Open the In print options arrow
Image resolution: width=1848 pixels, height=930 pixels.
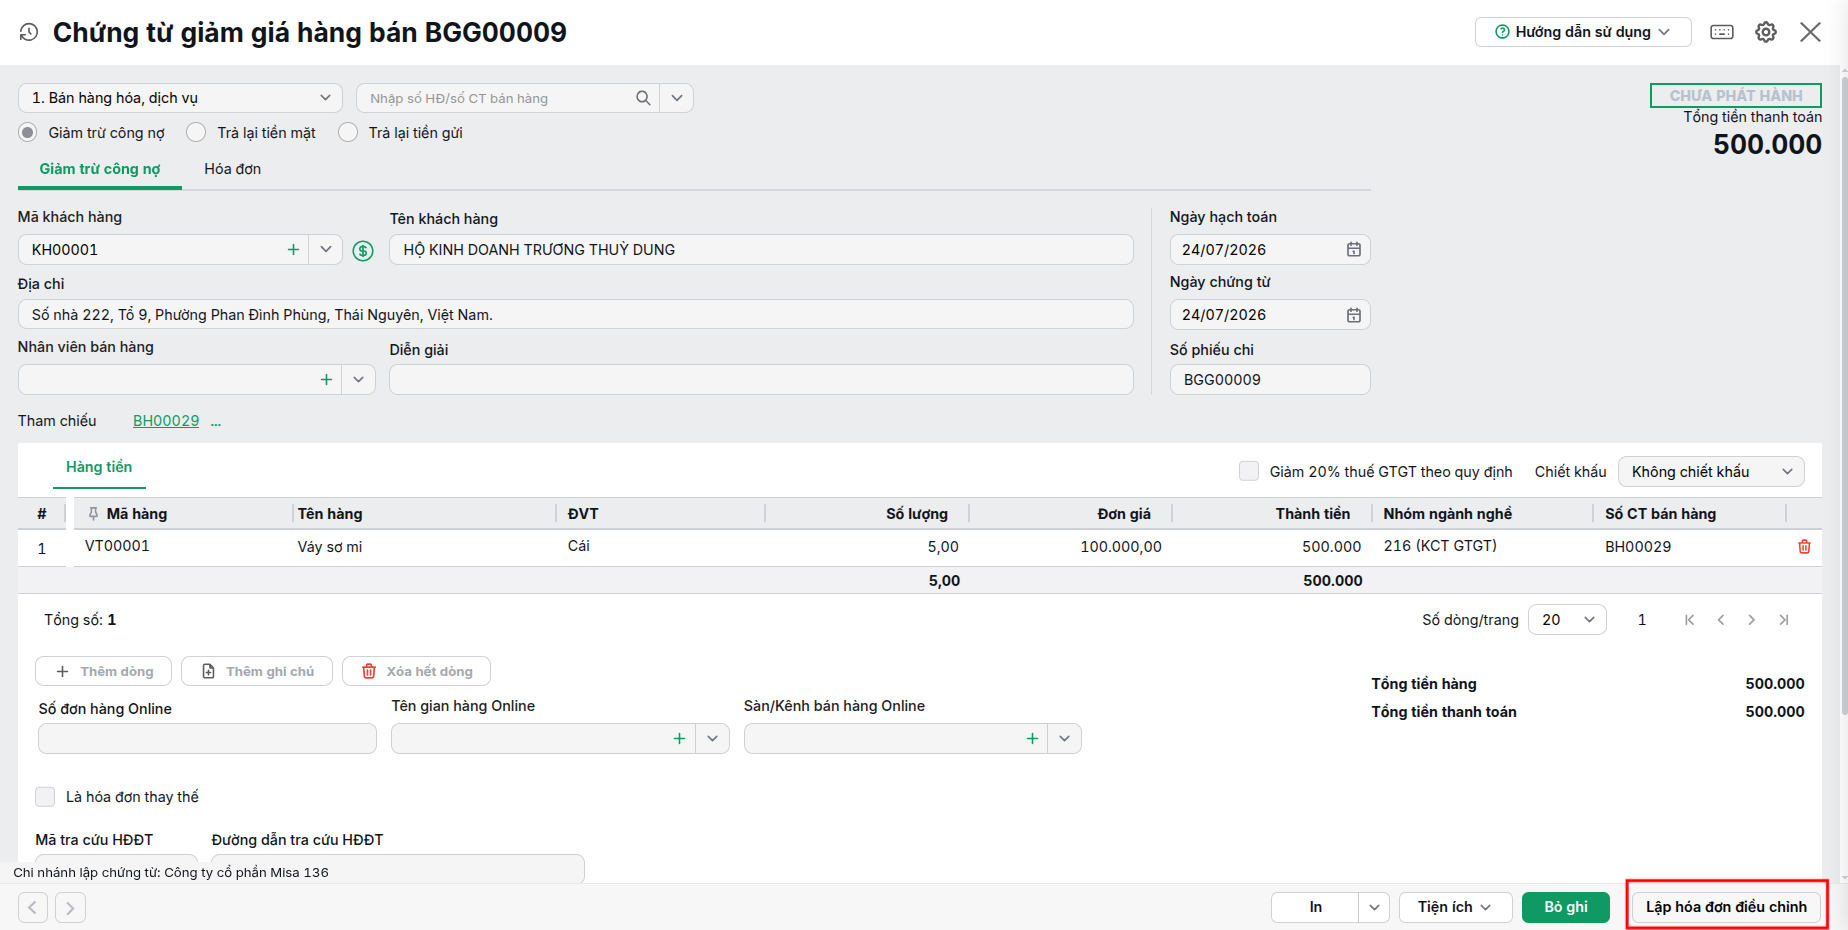click(x=1374, y=907)
